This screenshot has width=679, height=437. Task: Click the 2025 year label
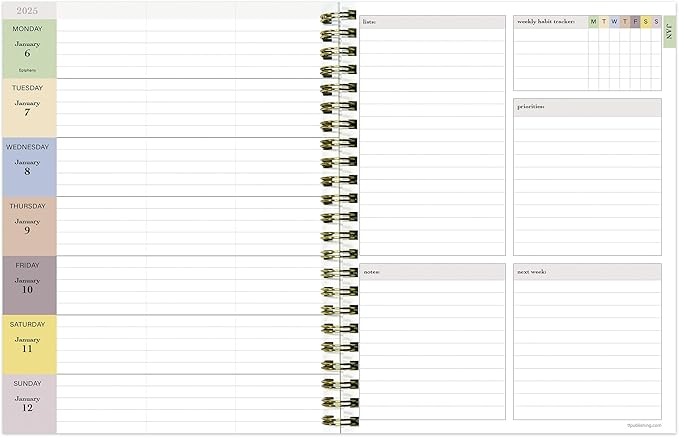point(28,10)
